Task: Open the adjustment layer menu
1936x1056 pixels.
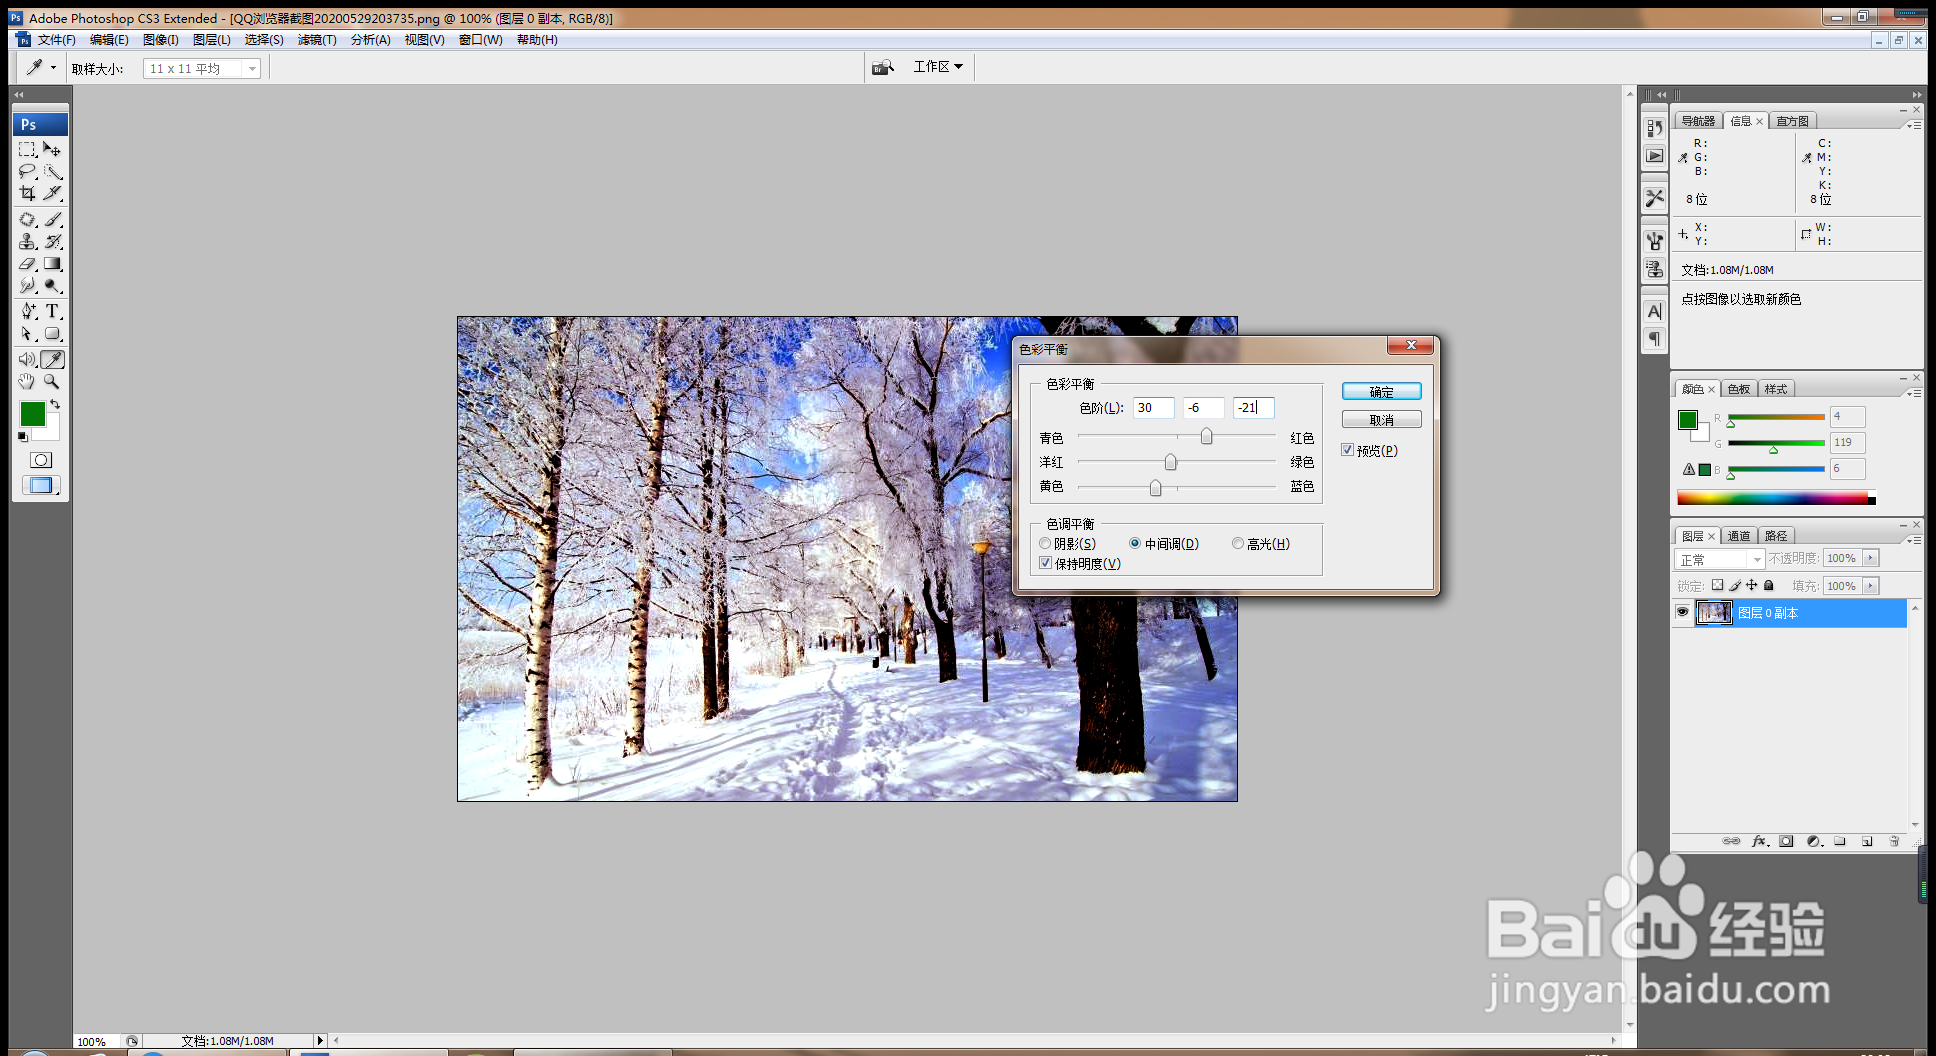Action: click(x=1814, y=841)
